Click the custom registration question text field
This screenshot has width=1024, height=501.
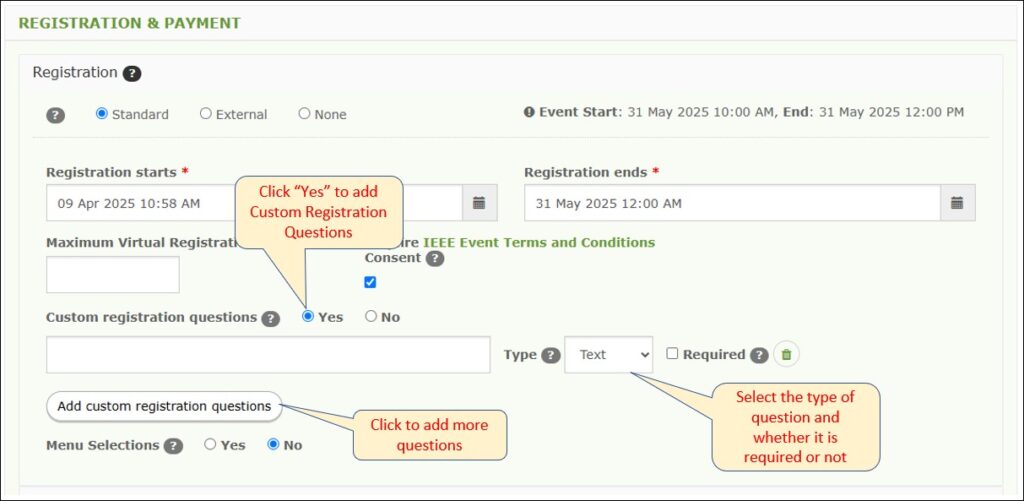[268, 355]
